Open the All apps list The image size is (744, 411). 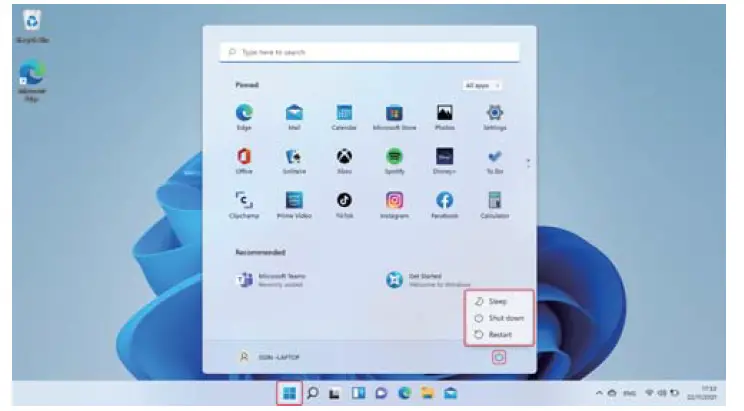pos(482,85)
